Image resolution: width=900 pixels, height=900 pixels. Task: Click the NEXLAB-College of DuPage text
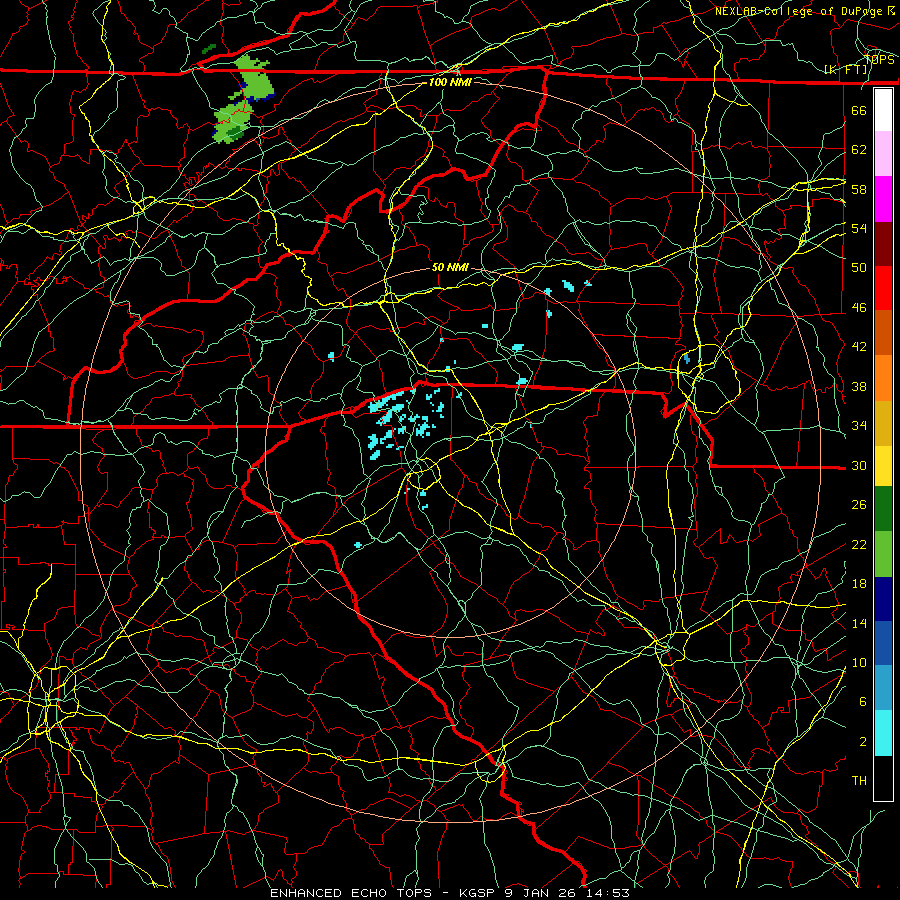(x=798, y=11)
